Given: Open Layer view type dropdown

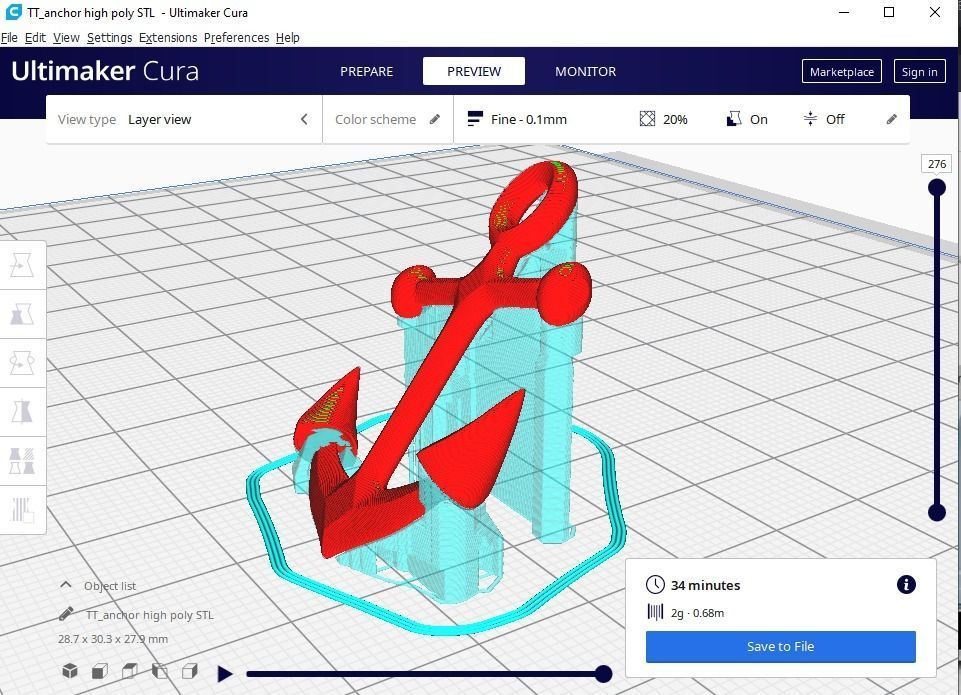Looking at the screenshot, I should pos(184,119).
